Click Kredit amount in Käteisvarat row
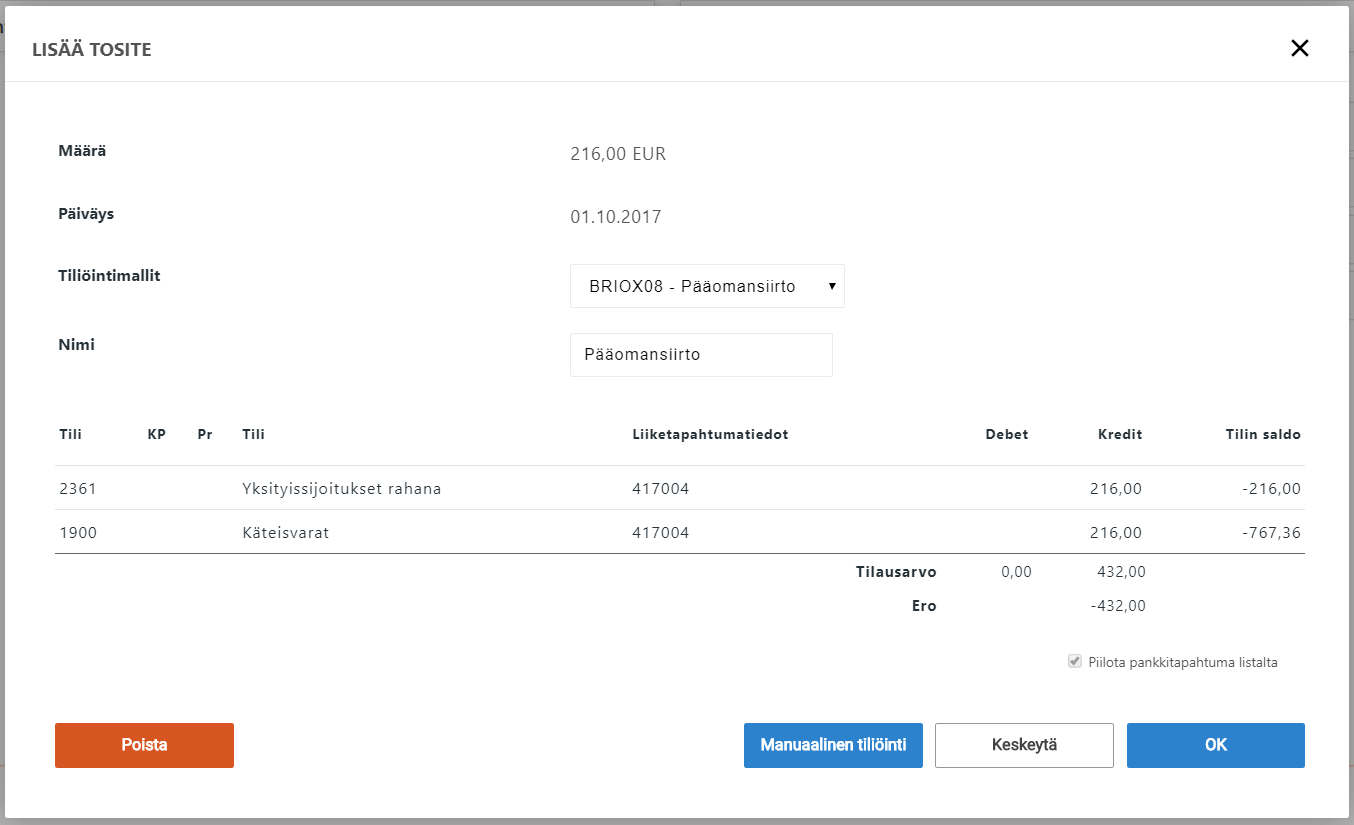1354x825 pixels. click(1115, 533)
